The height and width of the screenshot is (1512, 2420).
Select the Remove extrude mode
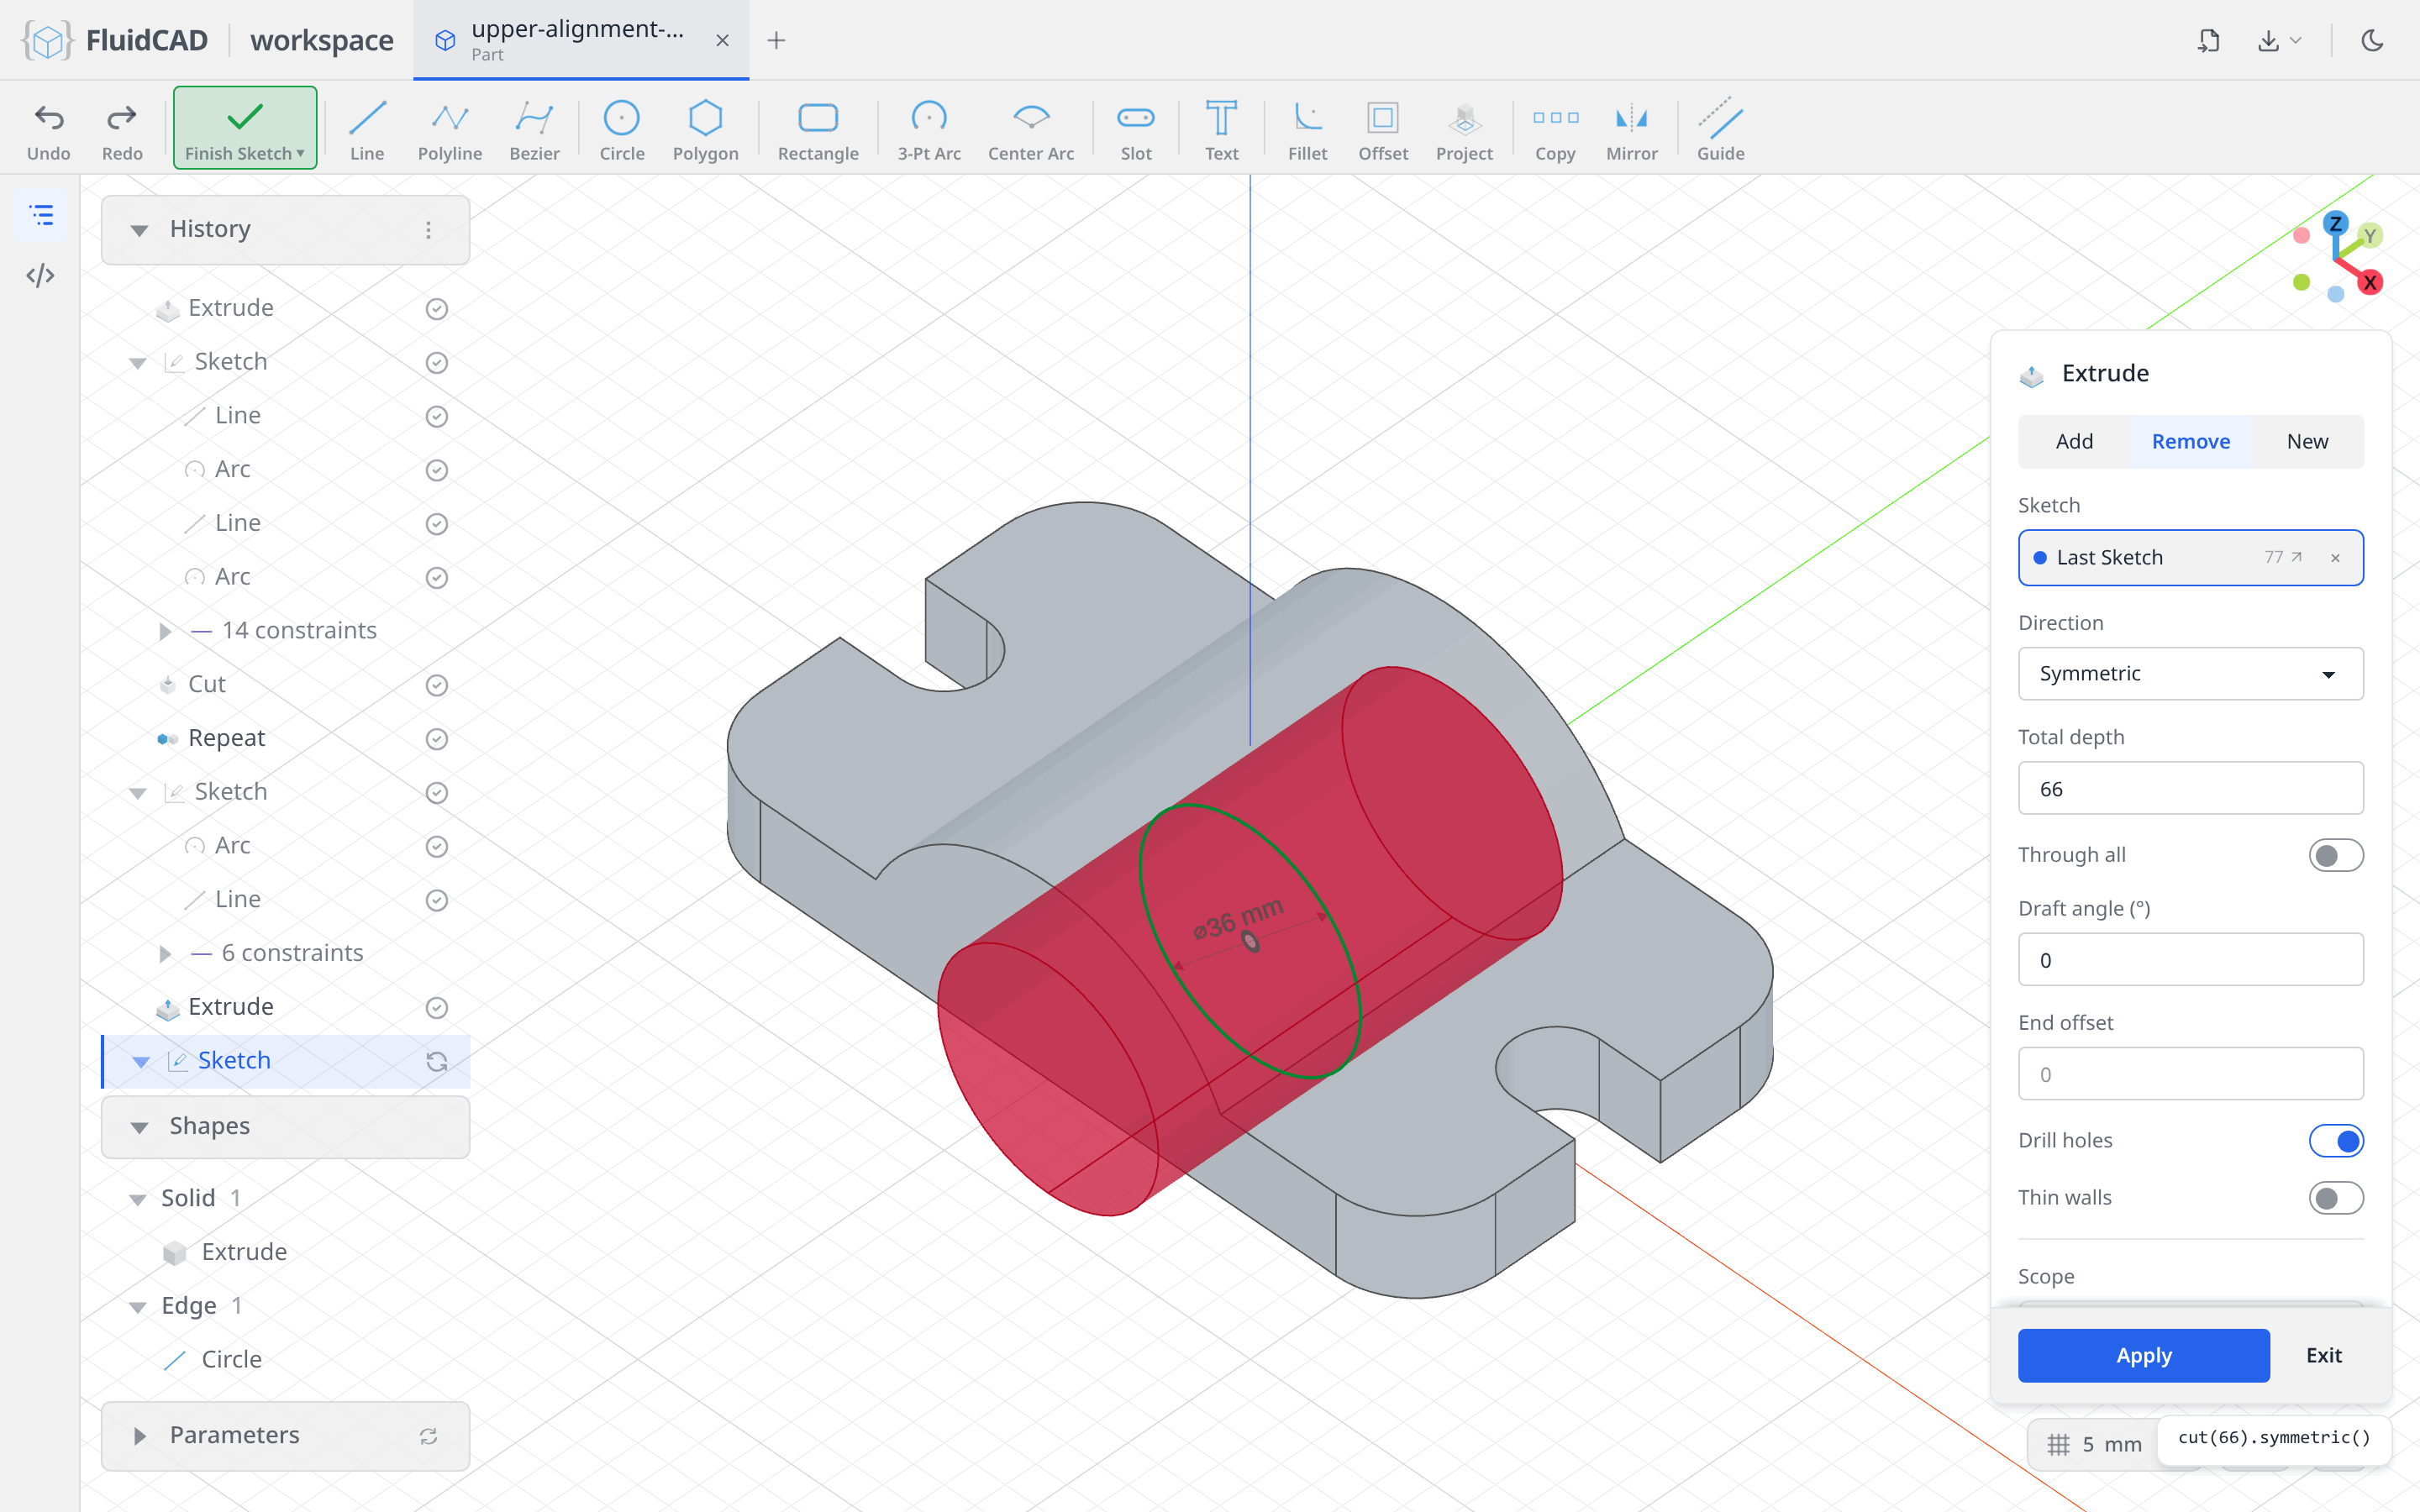pos(2190,441)
